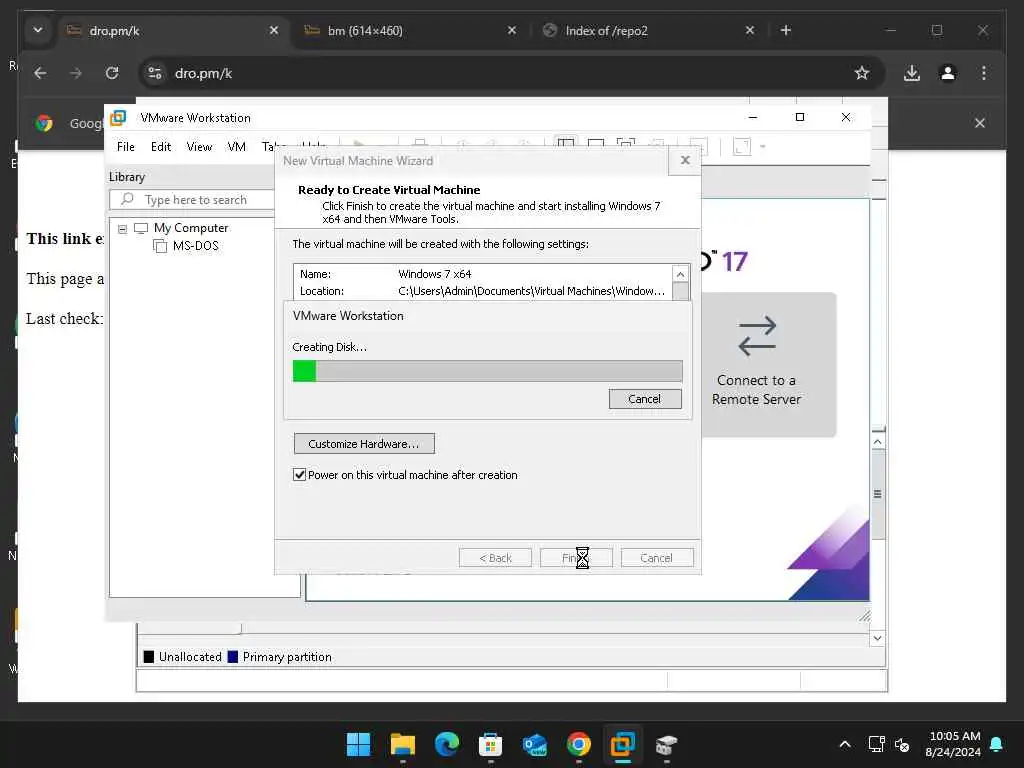Viewport: 1024px width, 768px height.
Task: Open network status tray icon
Action: [876, 744]
